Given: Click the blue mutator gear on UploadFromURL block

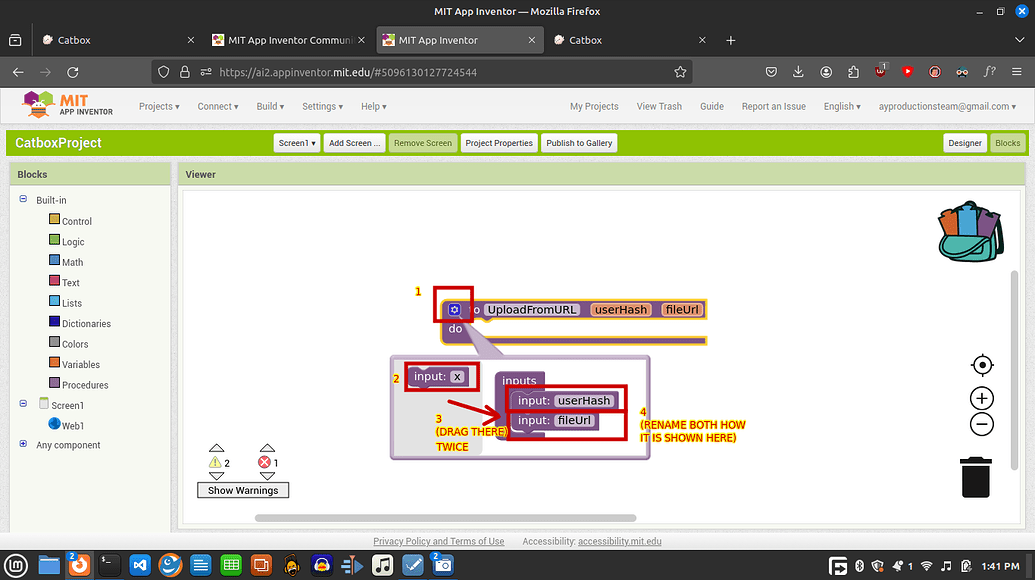Looking at the screenshot, I should coord(455,309).
